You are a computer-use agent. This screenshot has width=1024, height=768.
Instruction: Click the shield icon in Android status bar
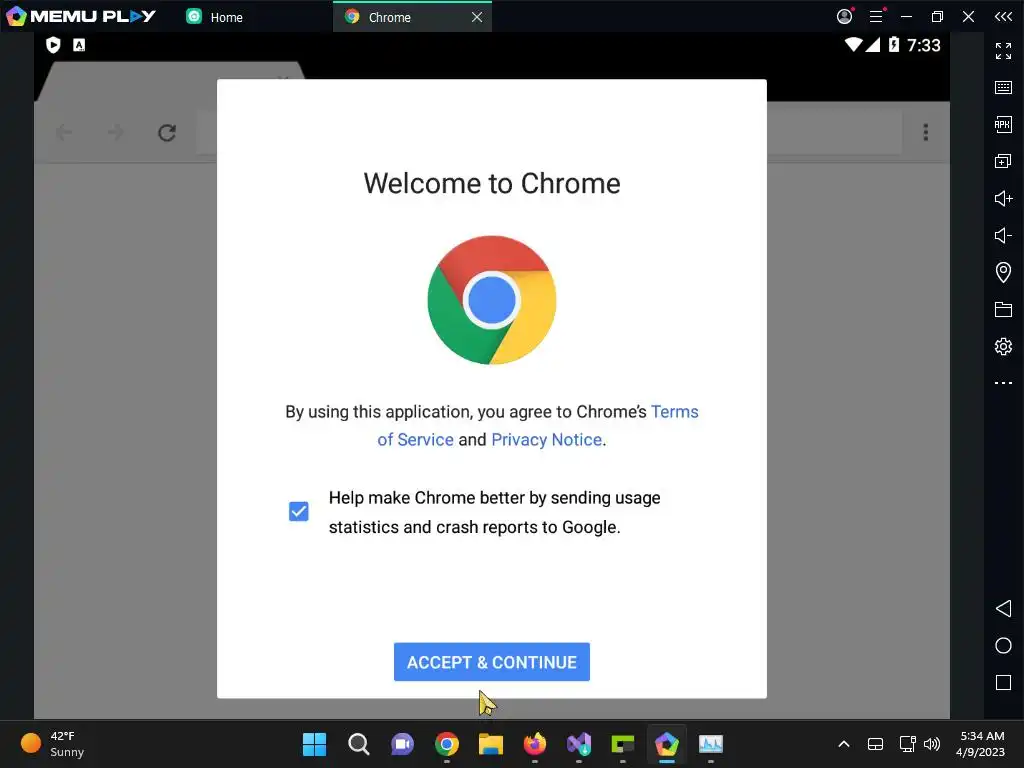pyautogui.click(x=53, y=45)
